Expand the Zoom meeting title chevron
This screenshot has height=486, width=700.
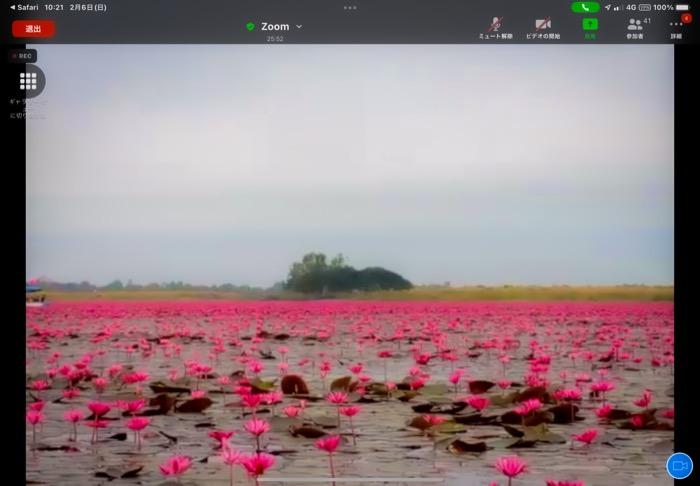click(x=299, y=27)
